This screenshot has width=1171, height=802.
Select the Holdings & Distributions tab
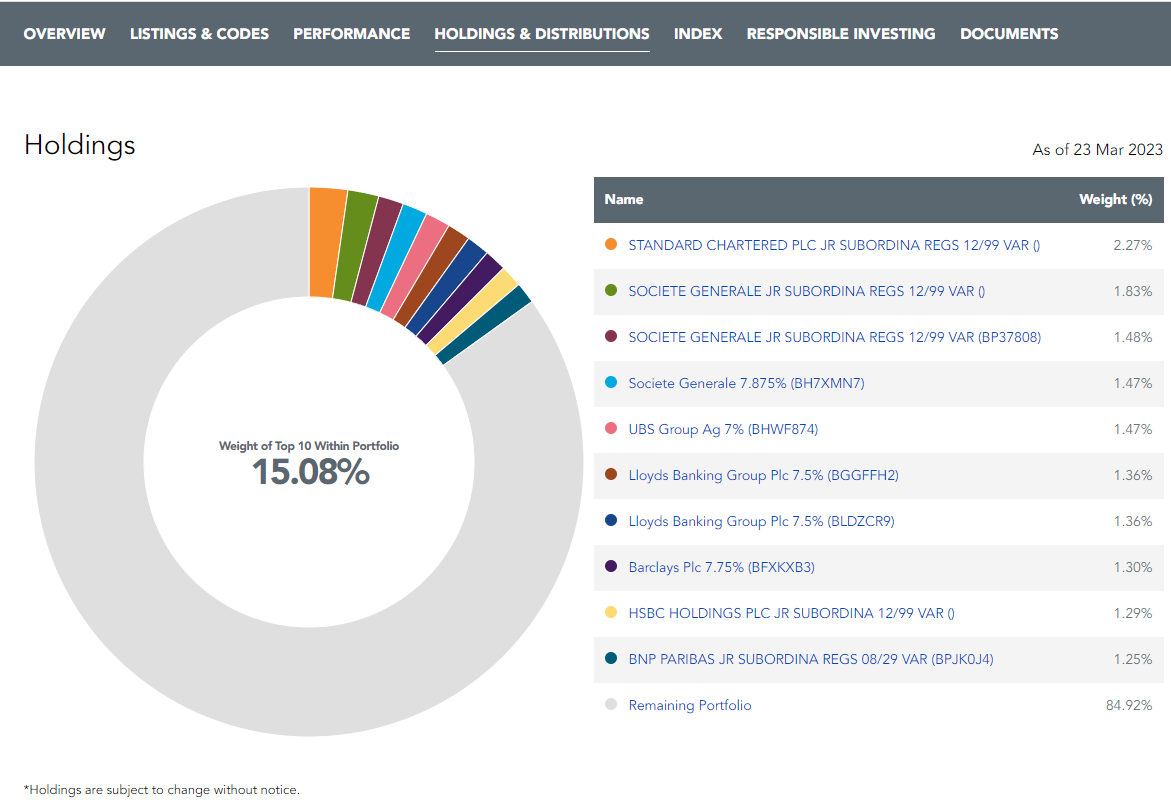pyautogui.click(x=541, y=34)
